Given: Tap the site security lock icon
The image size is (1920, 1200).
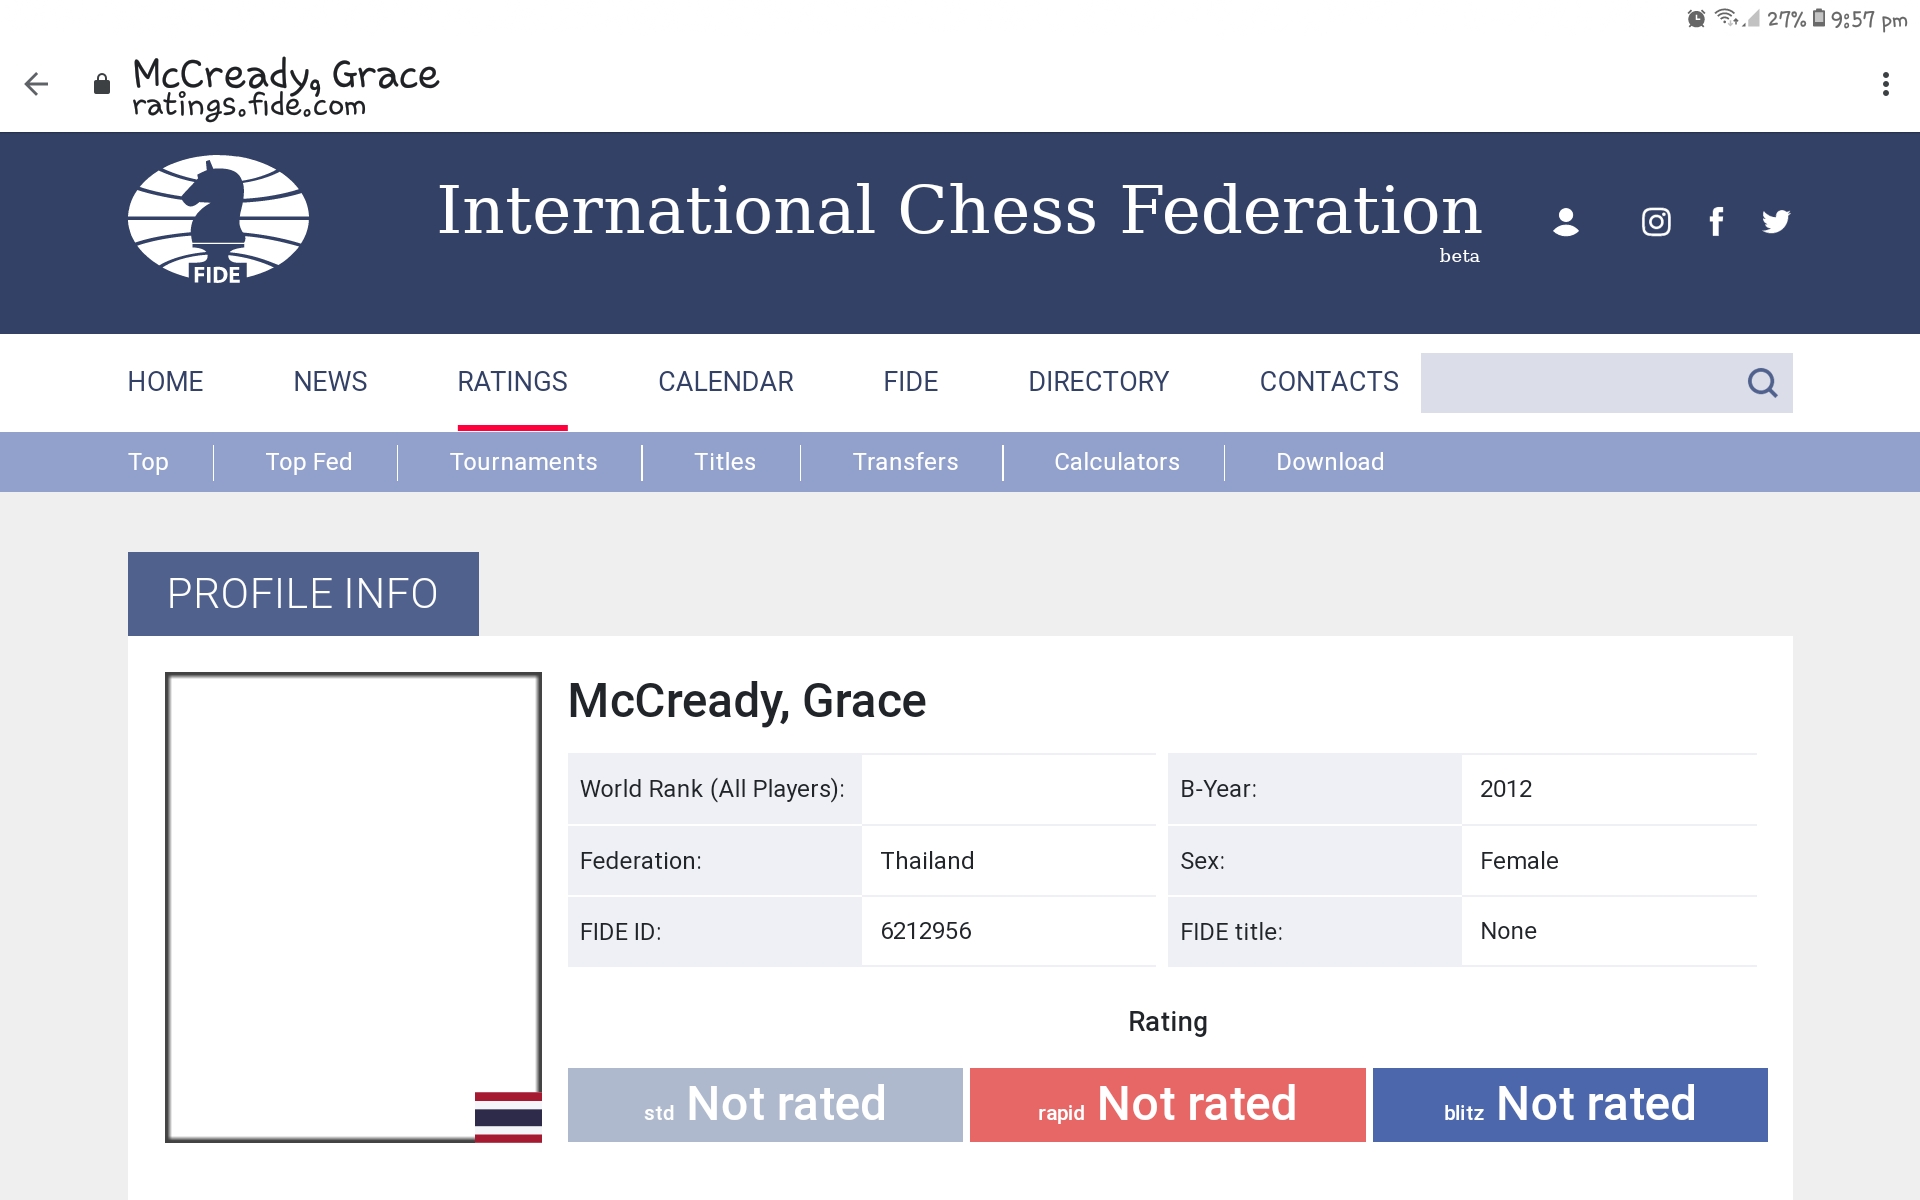Looking at the screenshot, I should [x=101, y=84].
